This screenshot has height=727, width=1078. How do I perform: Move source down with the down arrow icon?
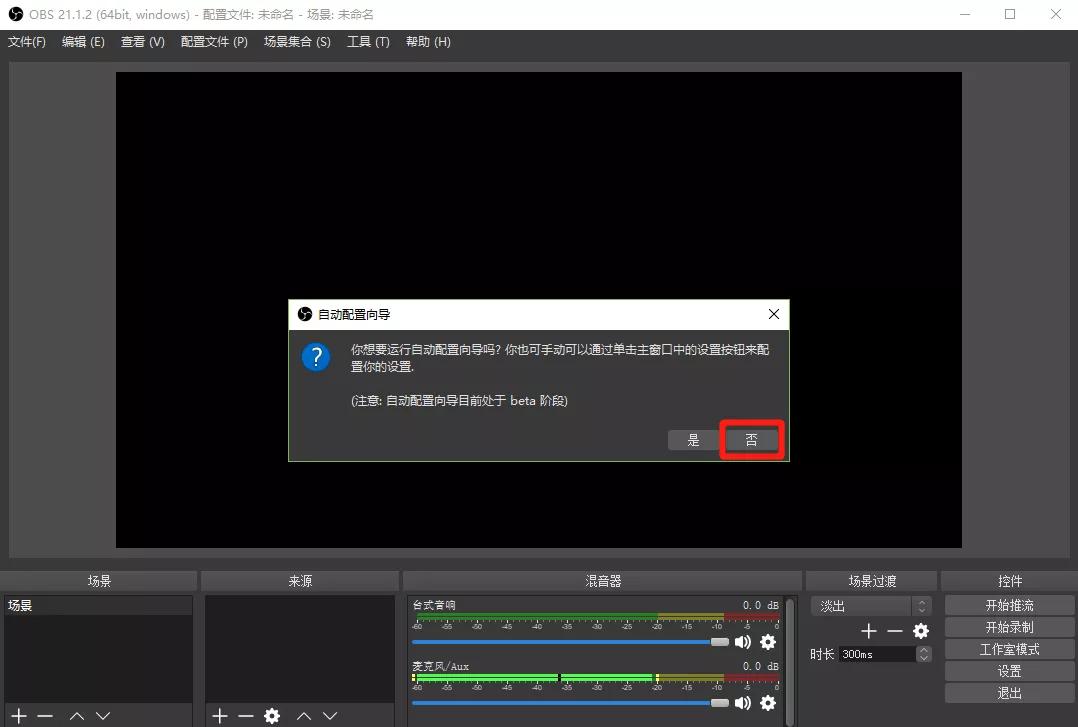pos(330,715)
